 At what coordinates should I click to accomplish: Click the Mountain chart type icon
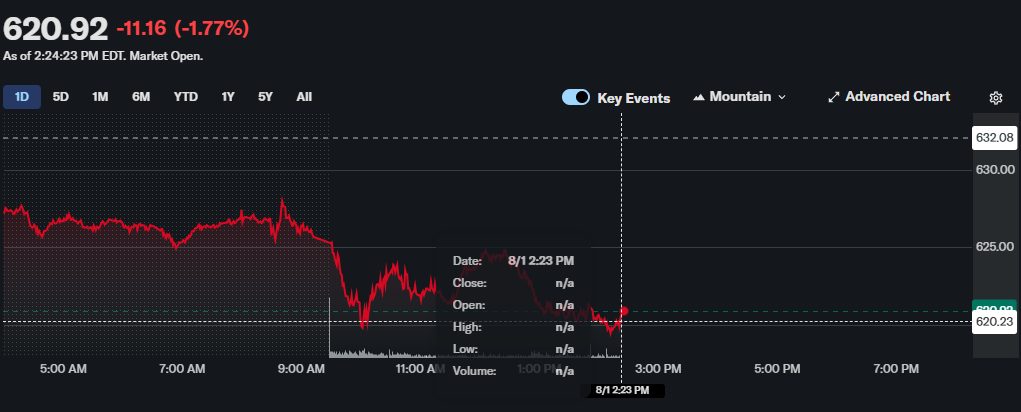coord(699,97)
